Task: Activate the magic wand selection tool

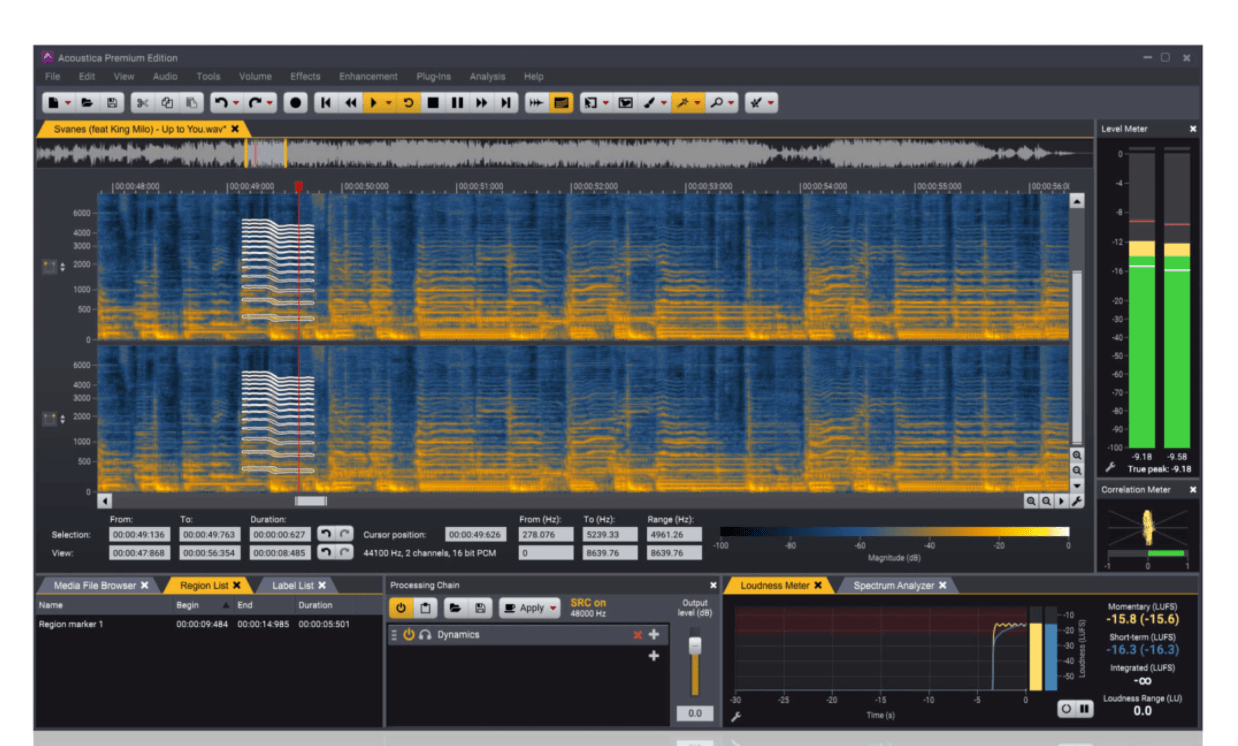Action: 683,102
